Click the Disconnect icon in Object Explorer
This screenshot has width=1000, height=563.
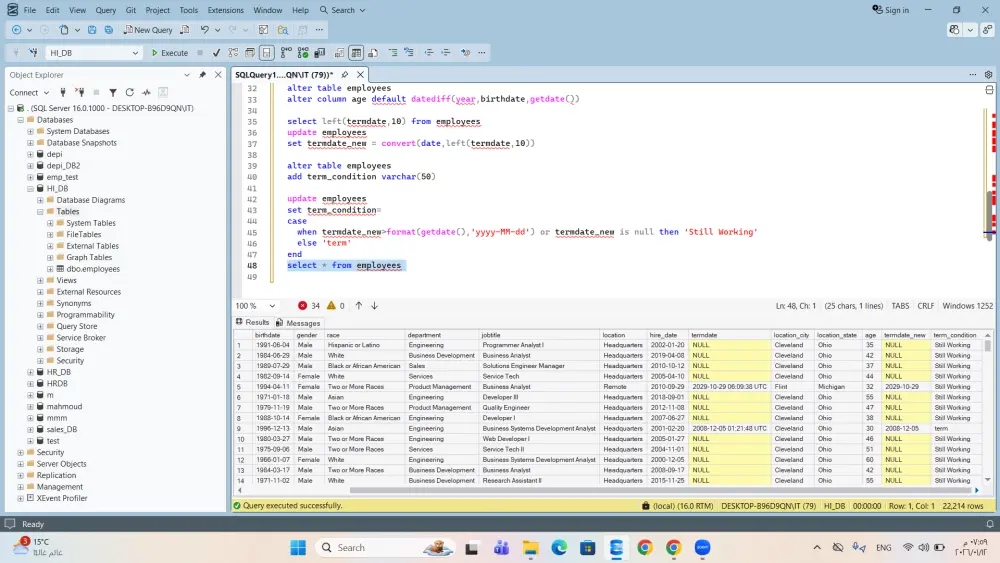tap(80, 92)
